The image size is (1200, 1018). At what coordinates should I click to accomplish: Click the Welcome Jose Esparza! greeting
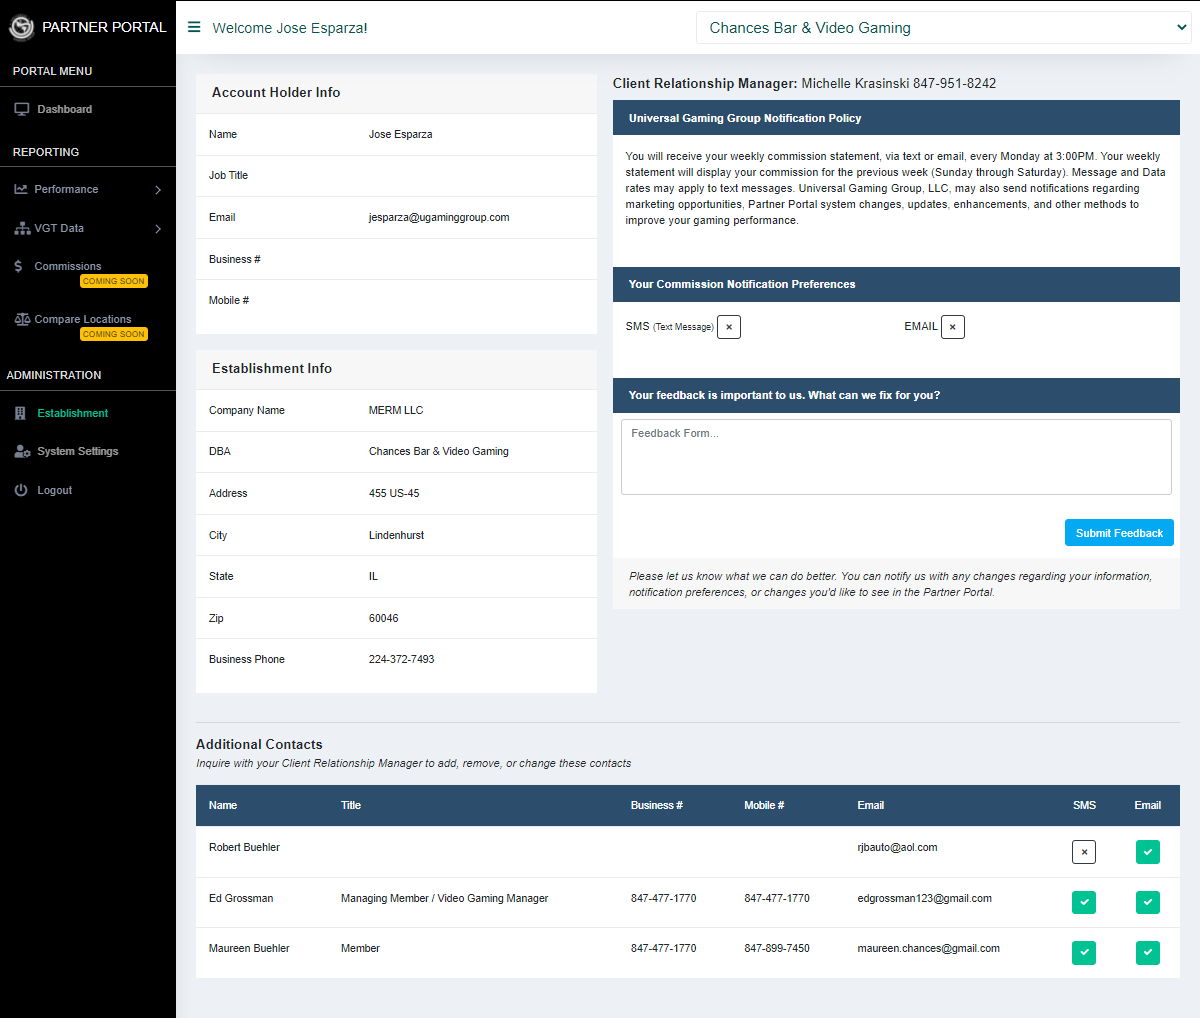(290, 28)
